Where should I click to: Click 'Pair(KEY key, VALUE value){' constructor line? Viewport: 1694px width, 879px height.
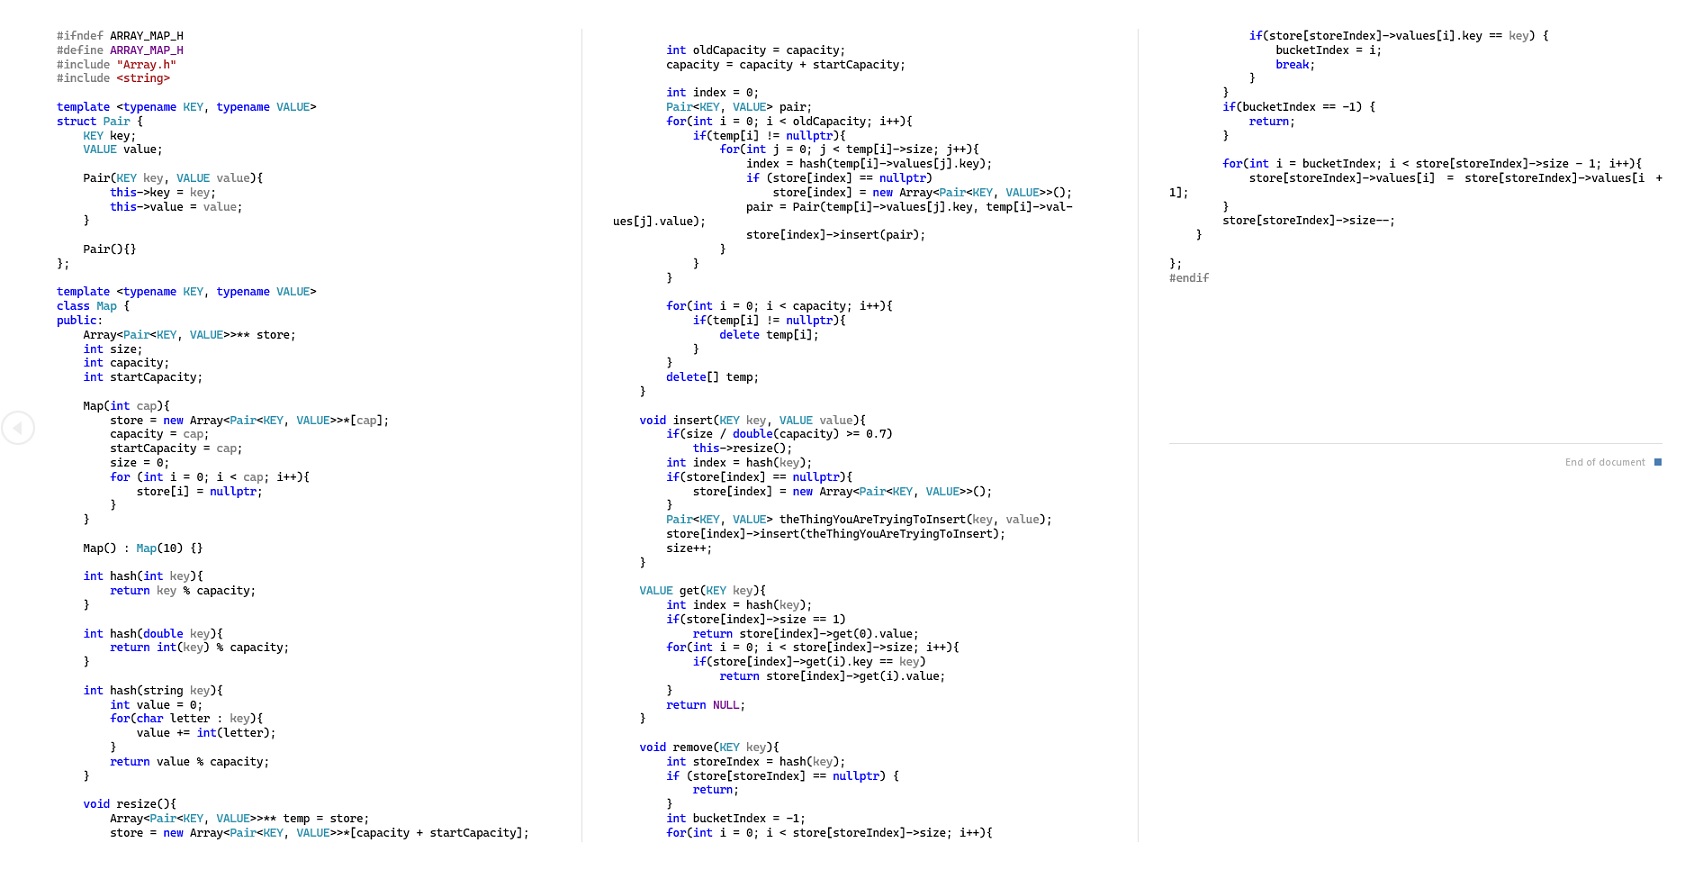click(x=173, y=178)
